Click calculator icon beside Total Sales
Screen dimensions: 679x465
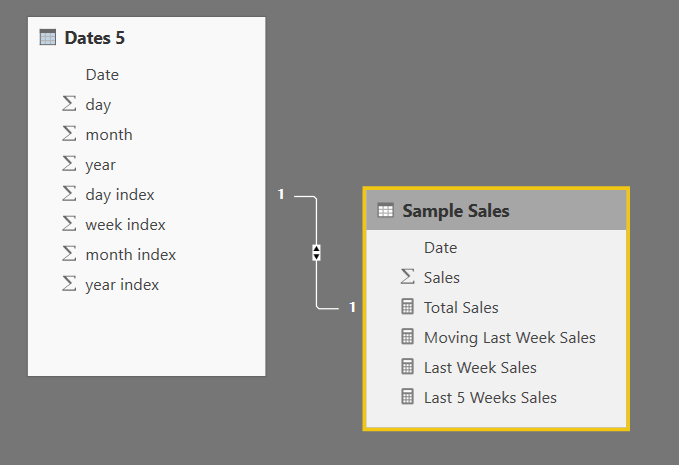[407, 307]
